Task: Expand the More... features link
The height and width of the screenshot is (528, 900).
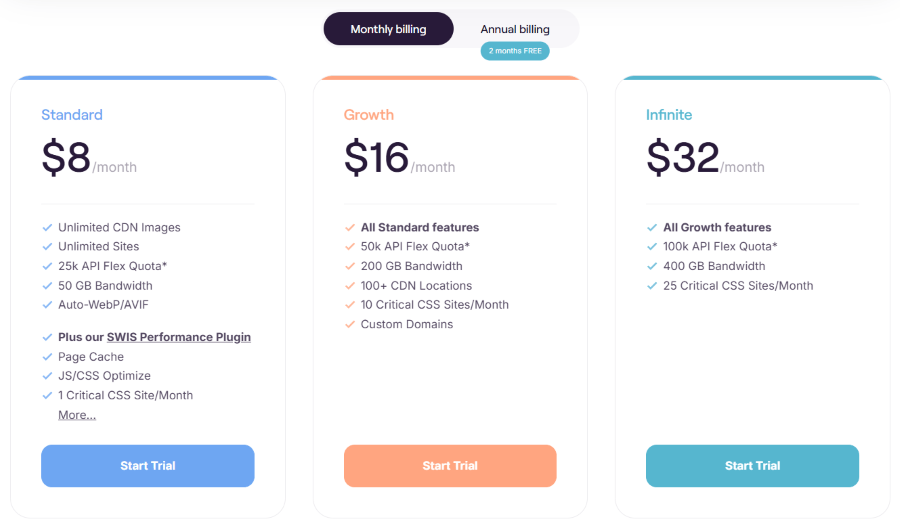Action: [77, 415]
